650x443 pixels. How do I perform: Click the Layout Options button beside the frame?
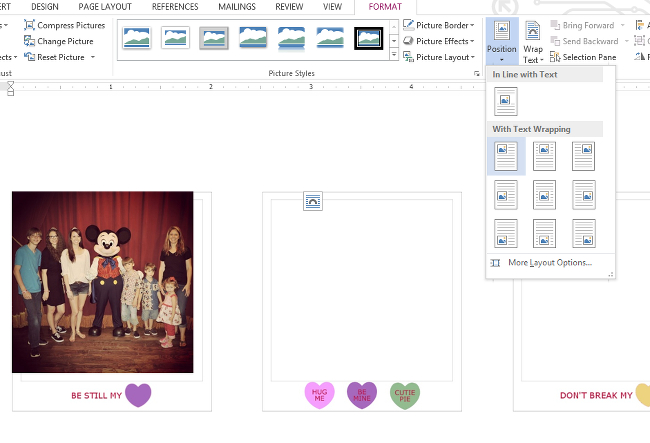coord(313,201)
